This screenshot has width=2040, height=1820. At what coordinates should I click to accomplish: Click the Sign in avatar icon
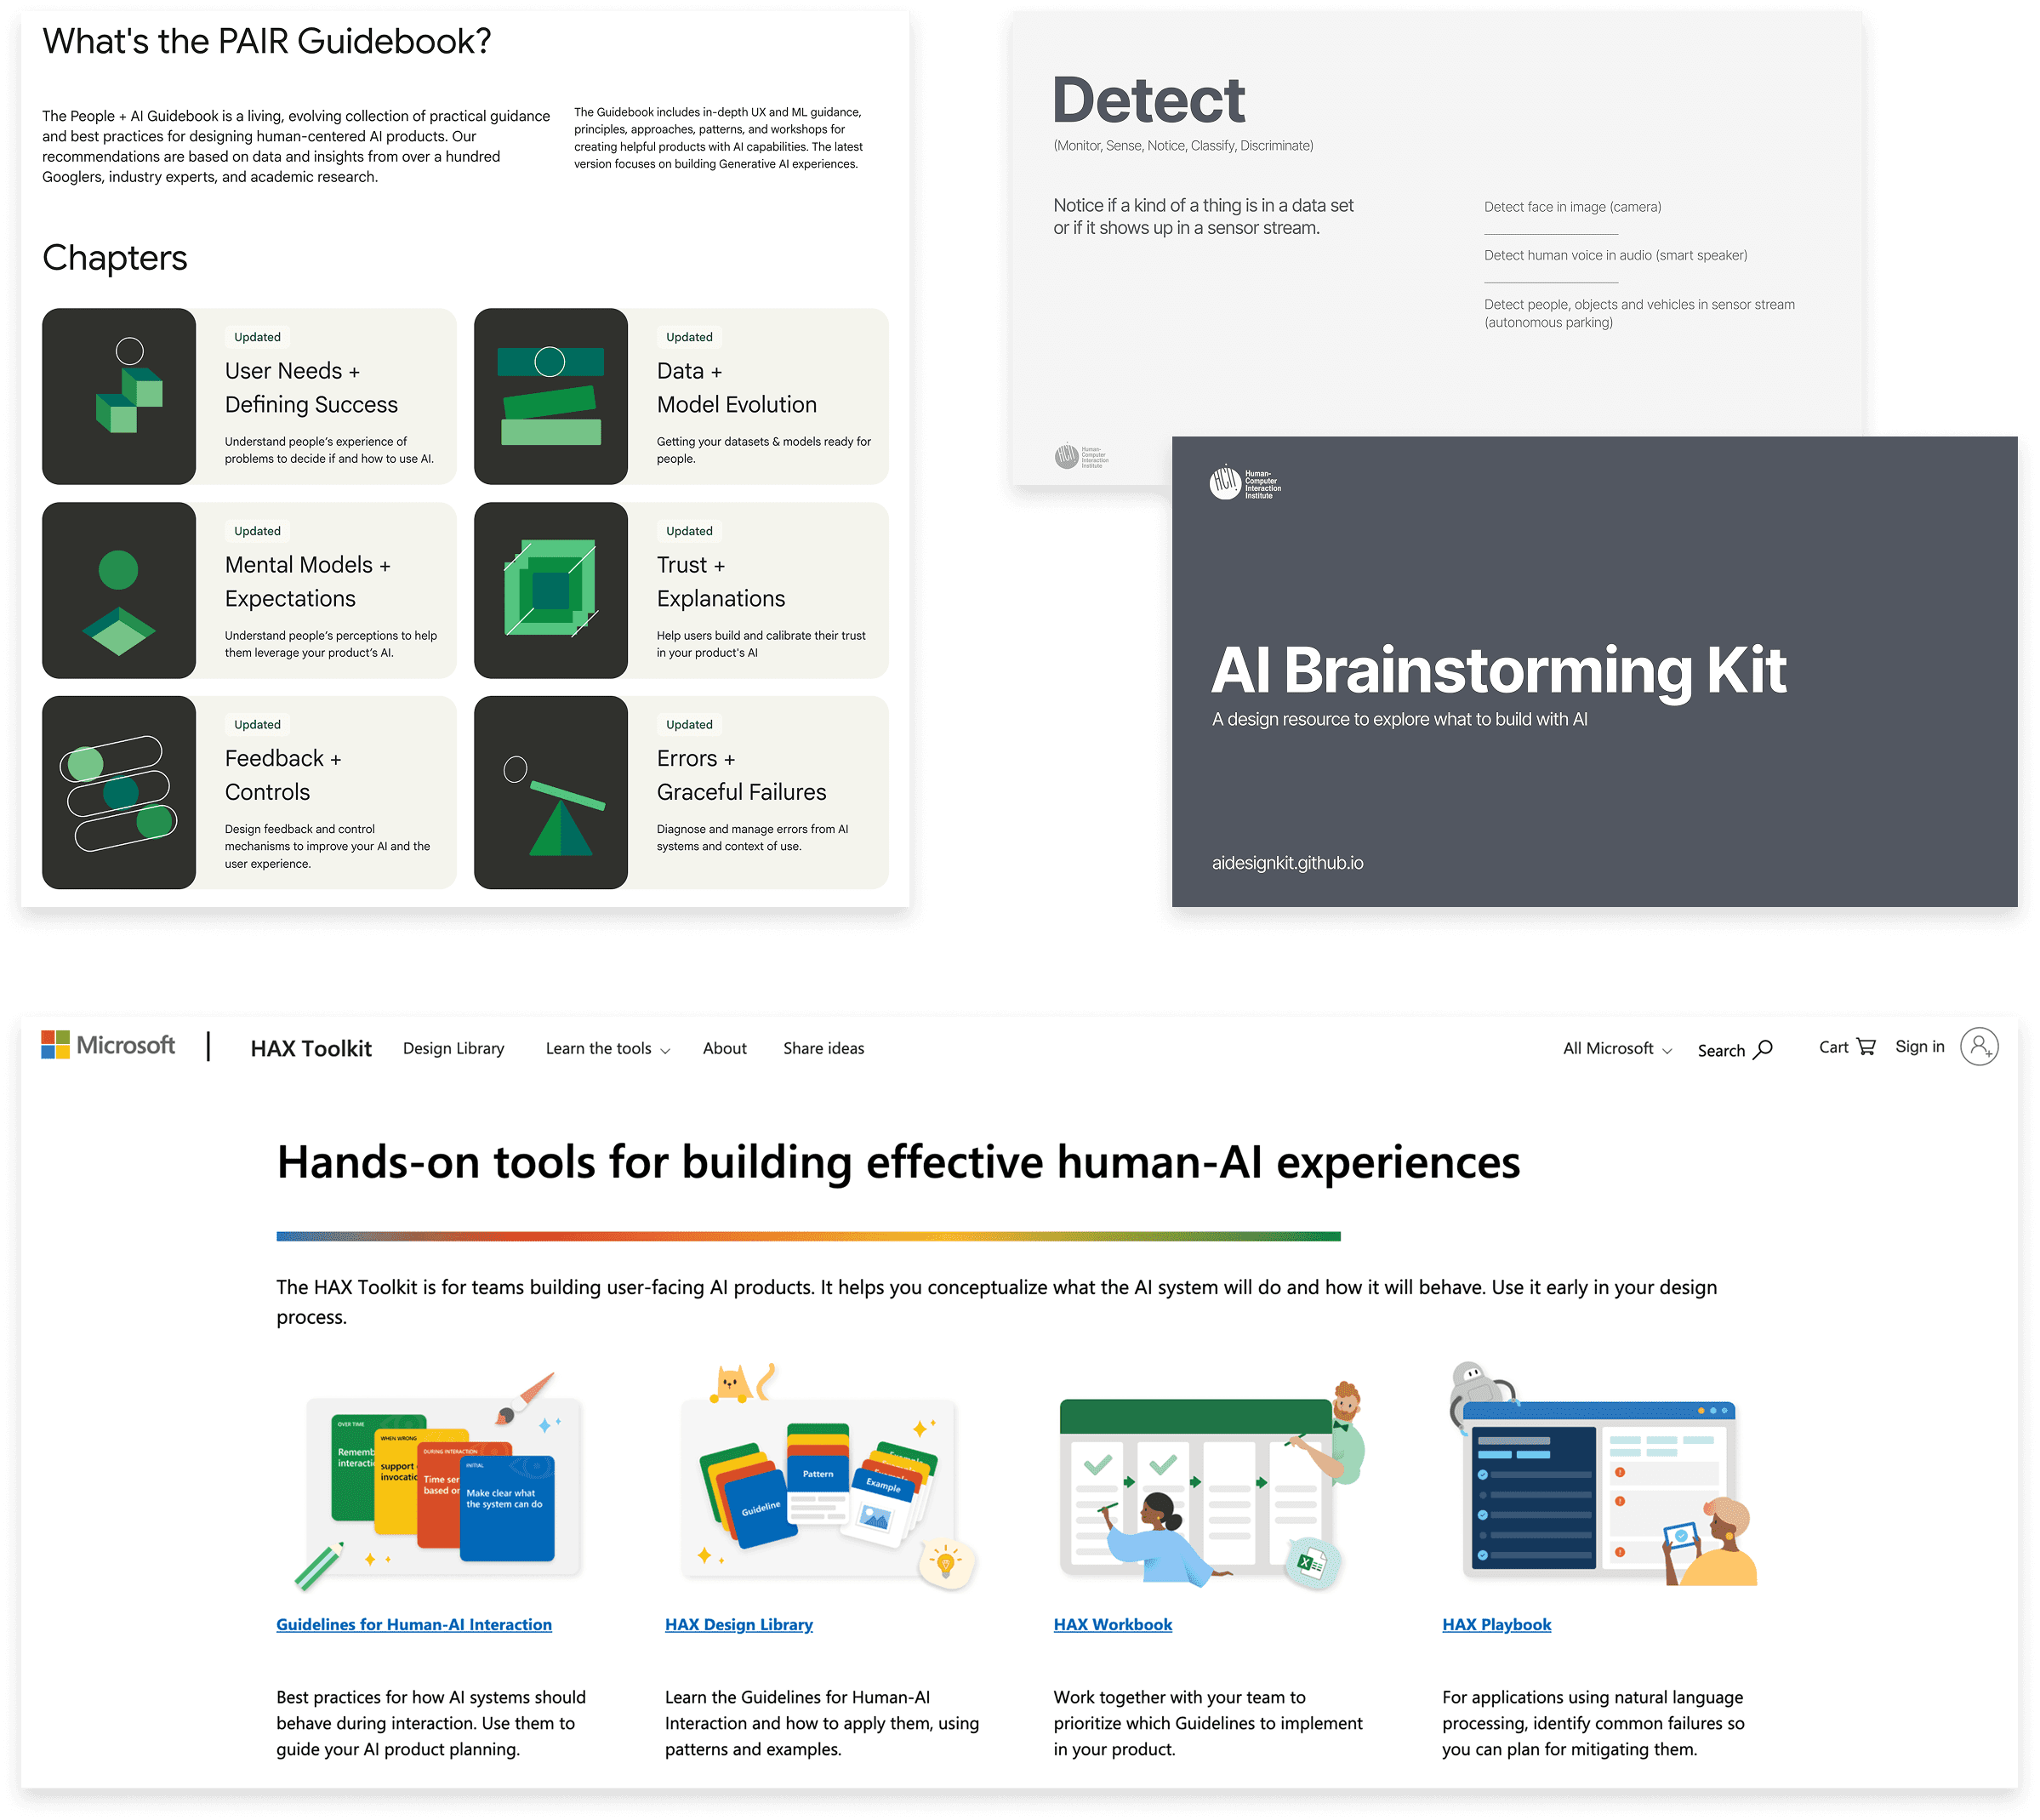point(1979,1047)
